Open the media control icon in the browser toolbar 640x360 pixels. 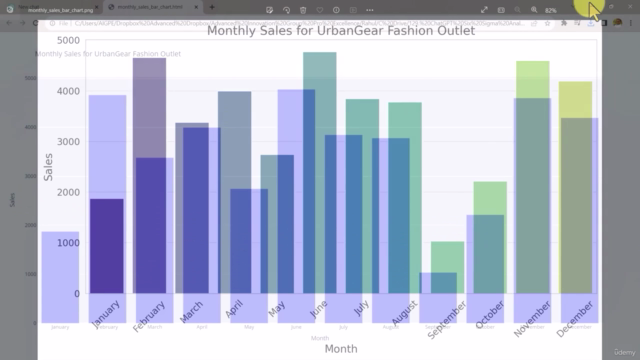(577, 23)
